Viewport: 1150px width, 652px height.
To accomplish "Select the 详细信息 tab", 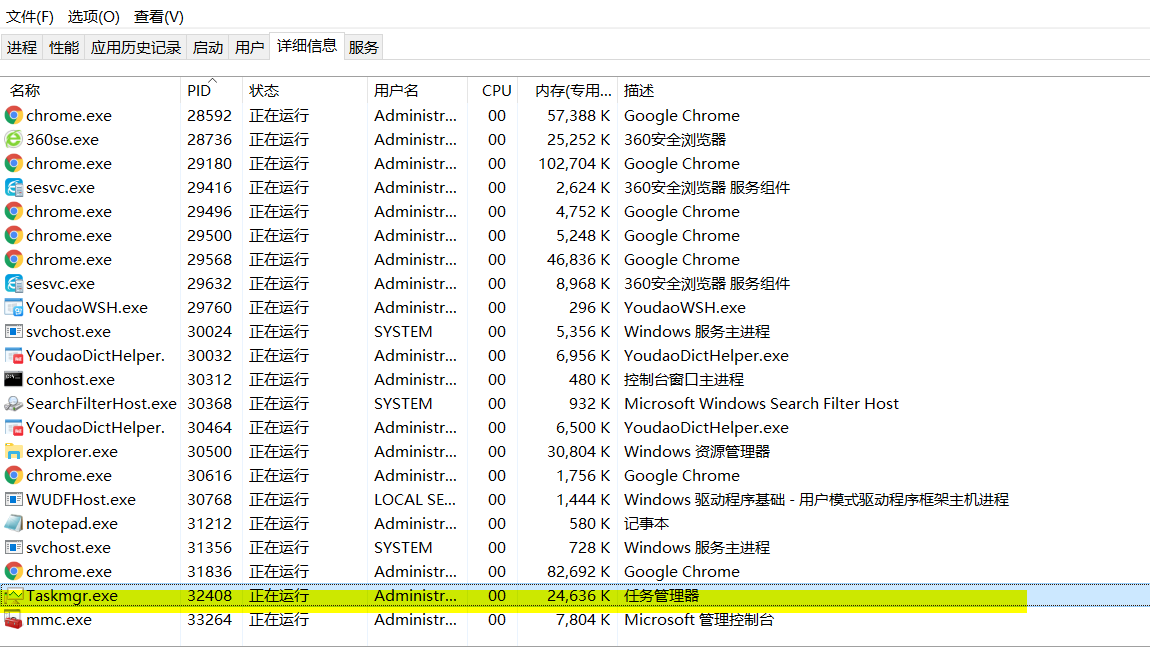I will click(x=307, y=45).
